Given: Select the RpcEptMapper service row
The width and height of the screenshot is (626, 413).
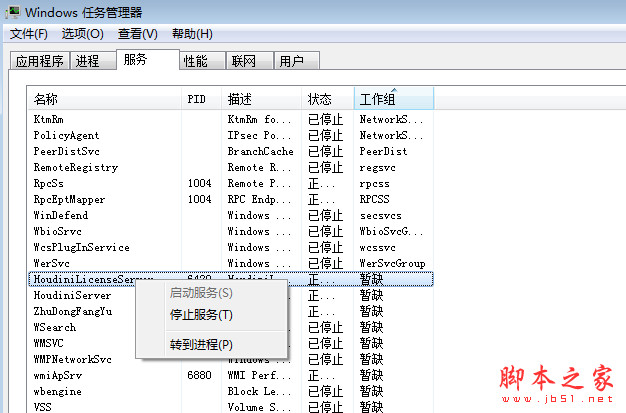Looking at the screenshot, I should pyautogui.click(x=231, y=199).
